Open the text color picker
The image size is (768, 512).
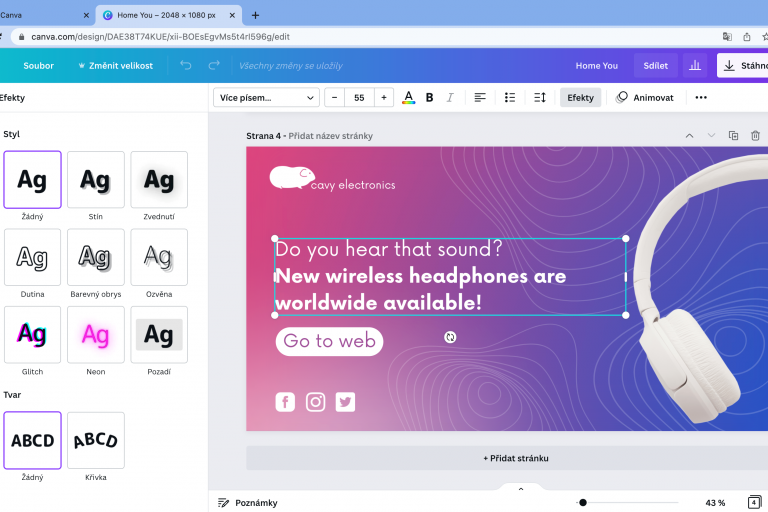click(408, 97)
